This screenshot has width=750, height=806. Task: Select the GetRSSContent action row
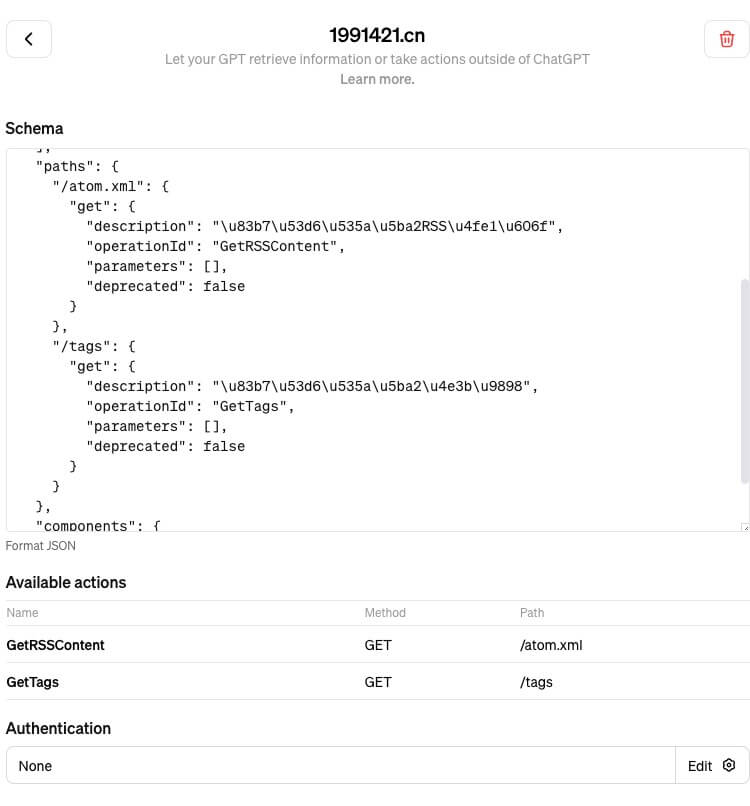[378, 645]
